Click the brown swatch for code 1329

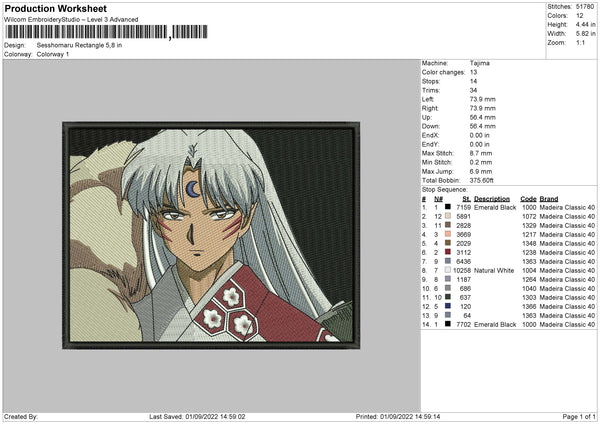point(448,225)
